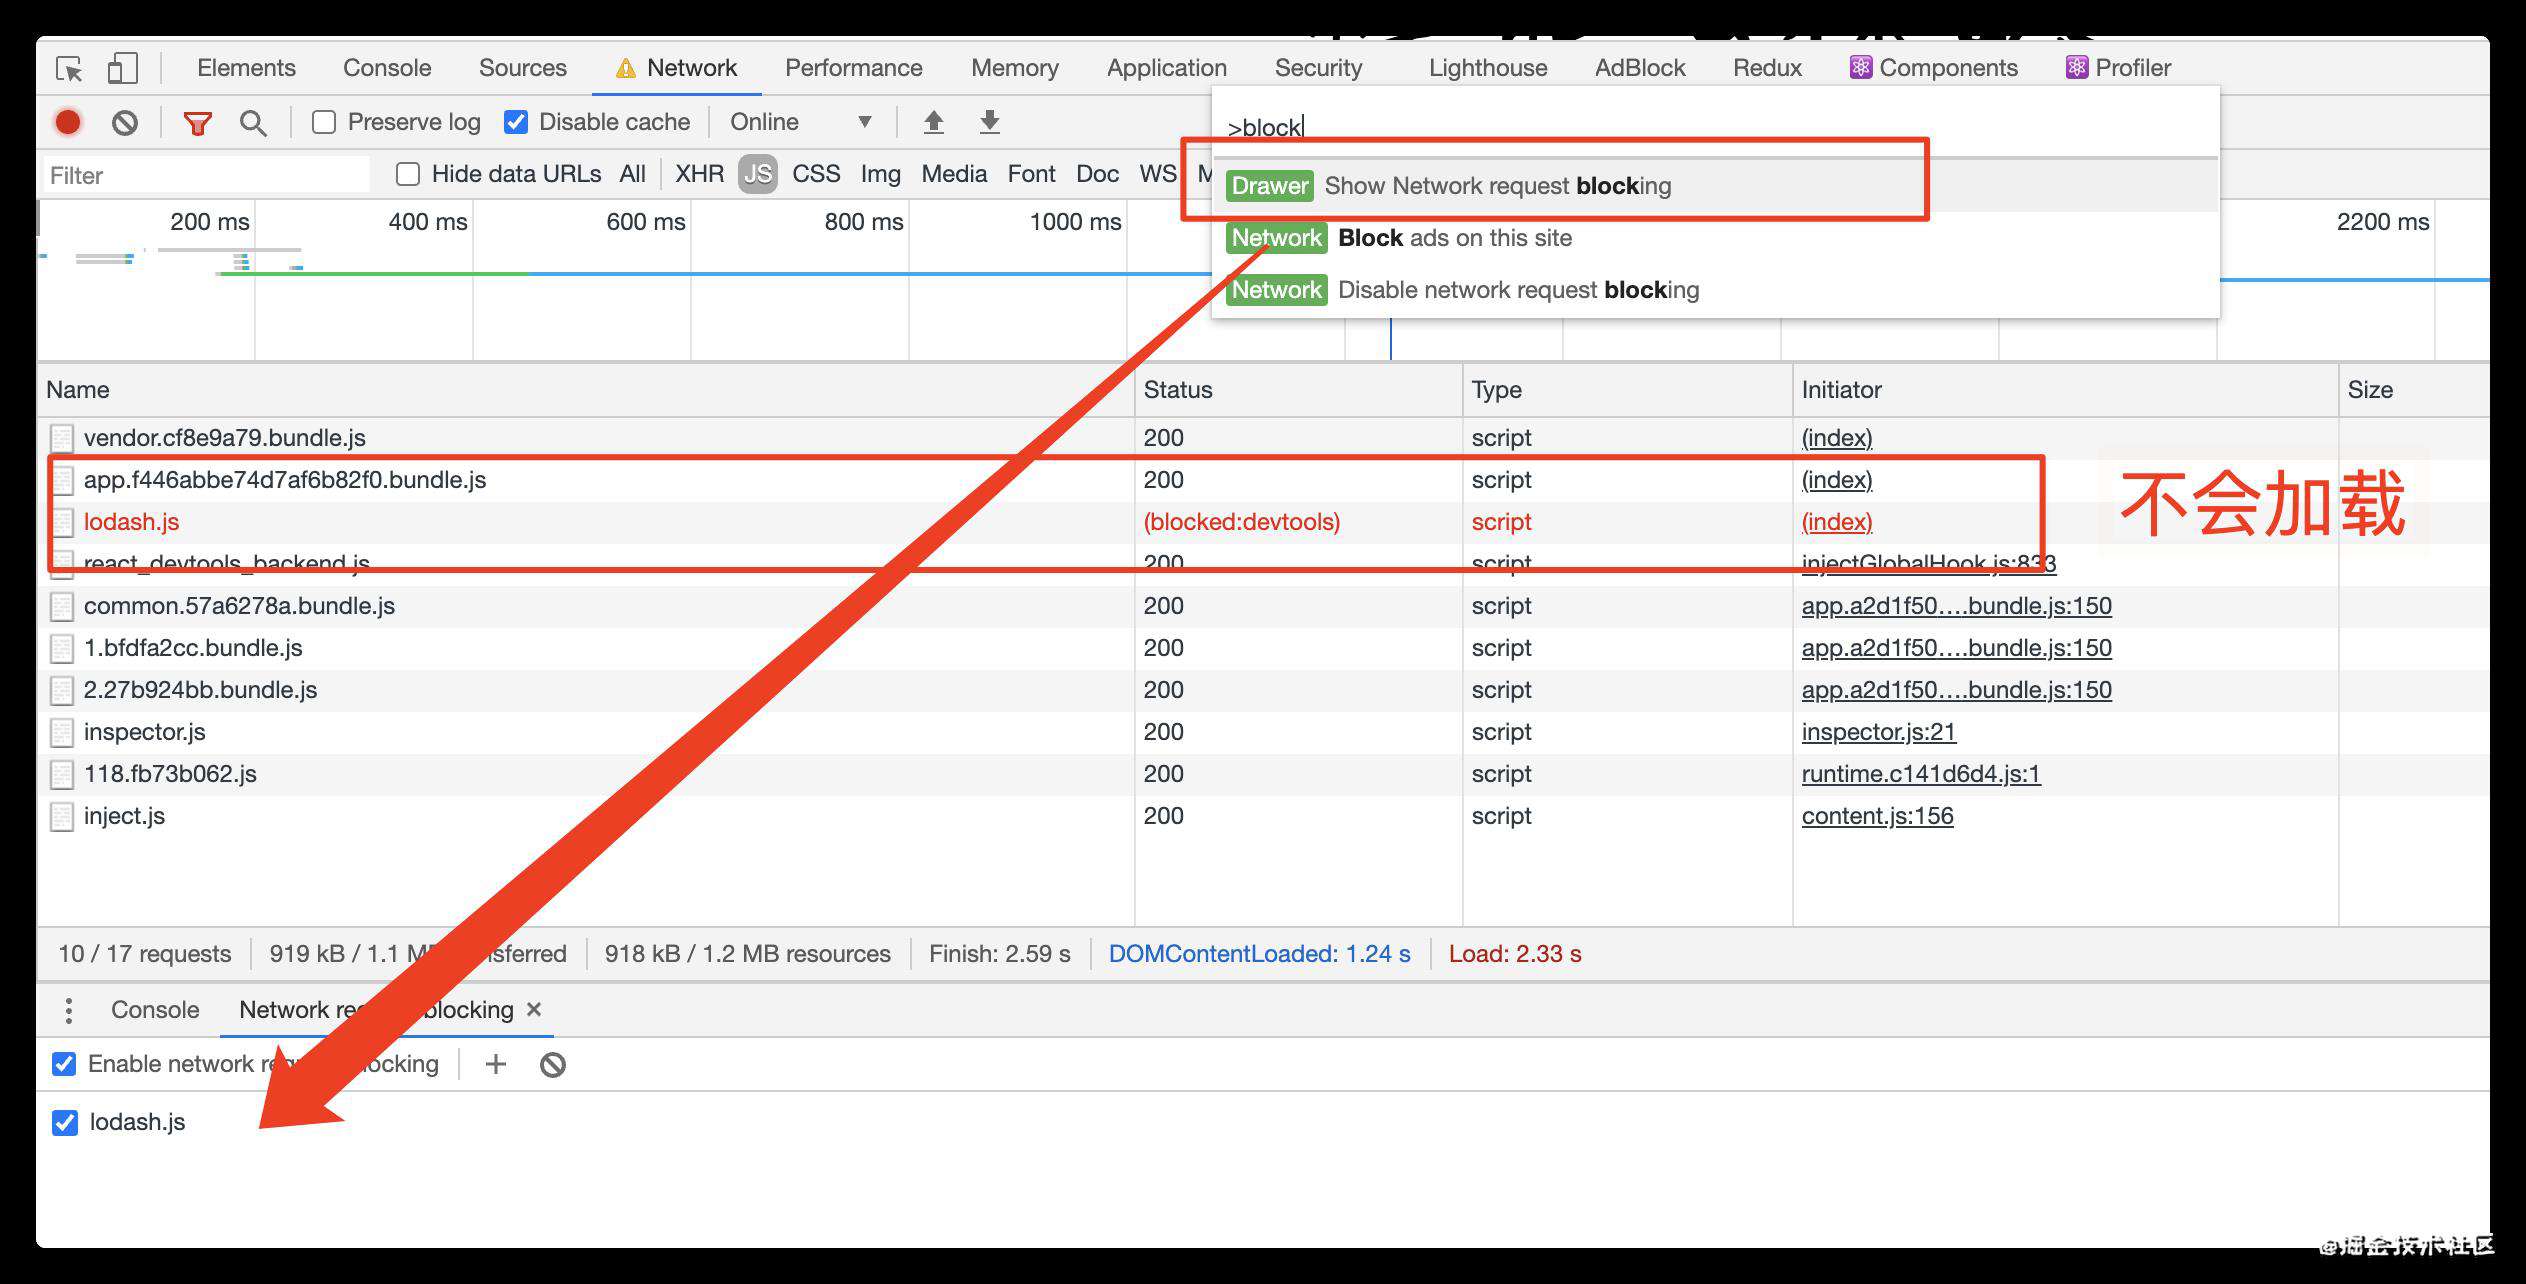Viewport: 2526px width, 1284px height.
Task: Open the Performance tab
Action: [853, 68]
